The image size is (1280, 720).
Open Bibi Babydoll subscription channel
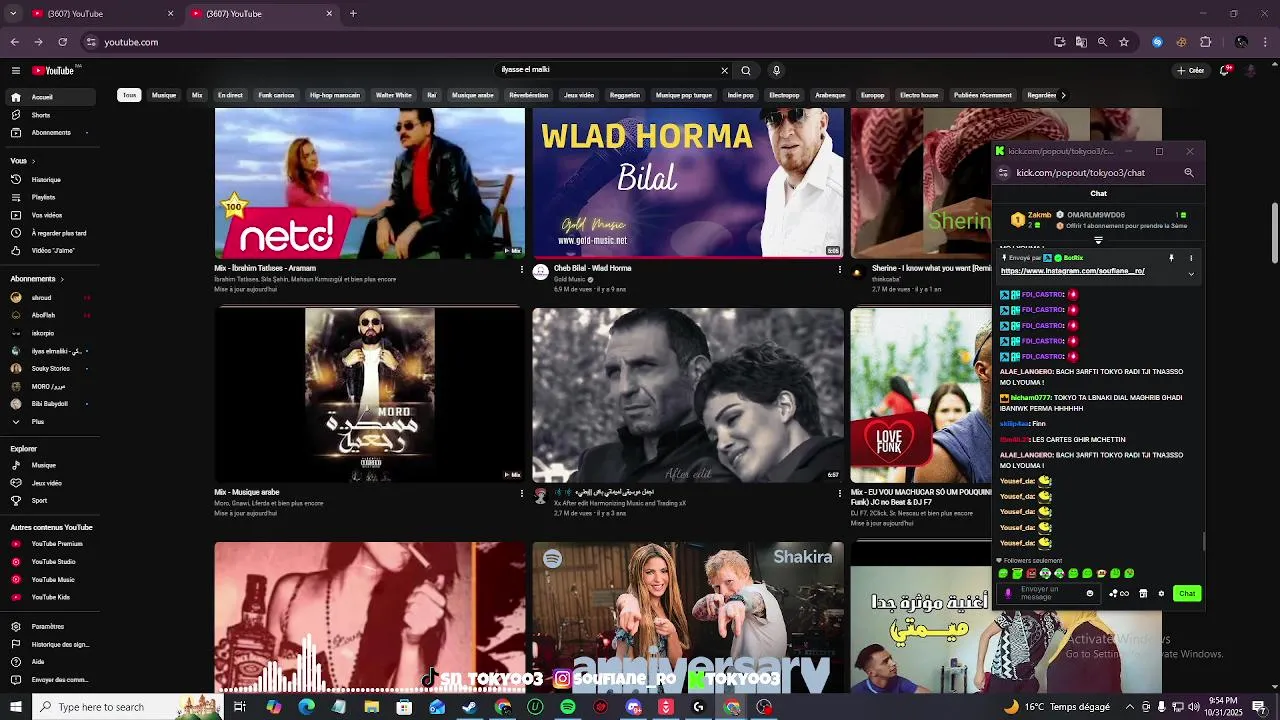tap(48, 404)
